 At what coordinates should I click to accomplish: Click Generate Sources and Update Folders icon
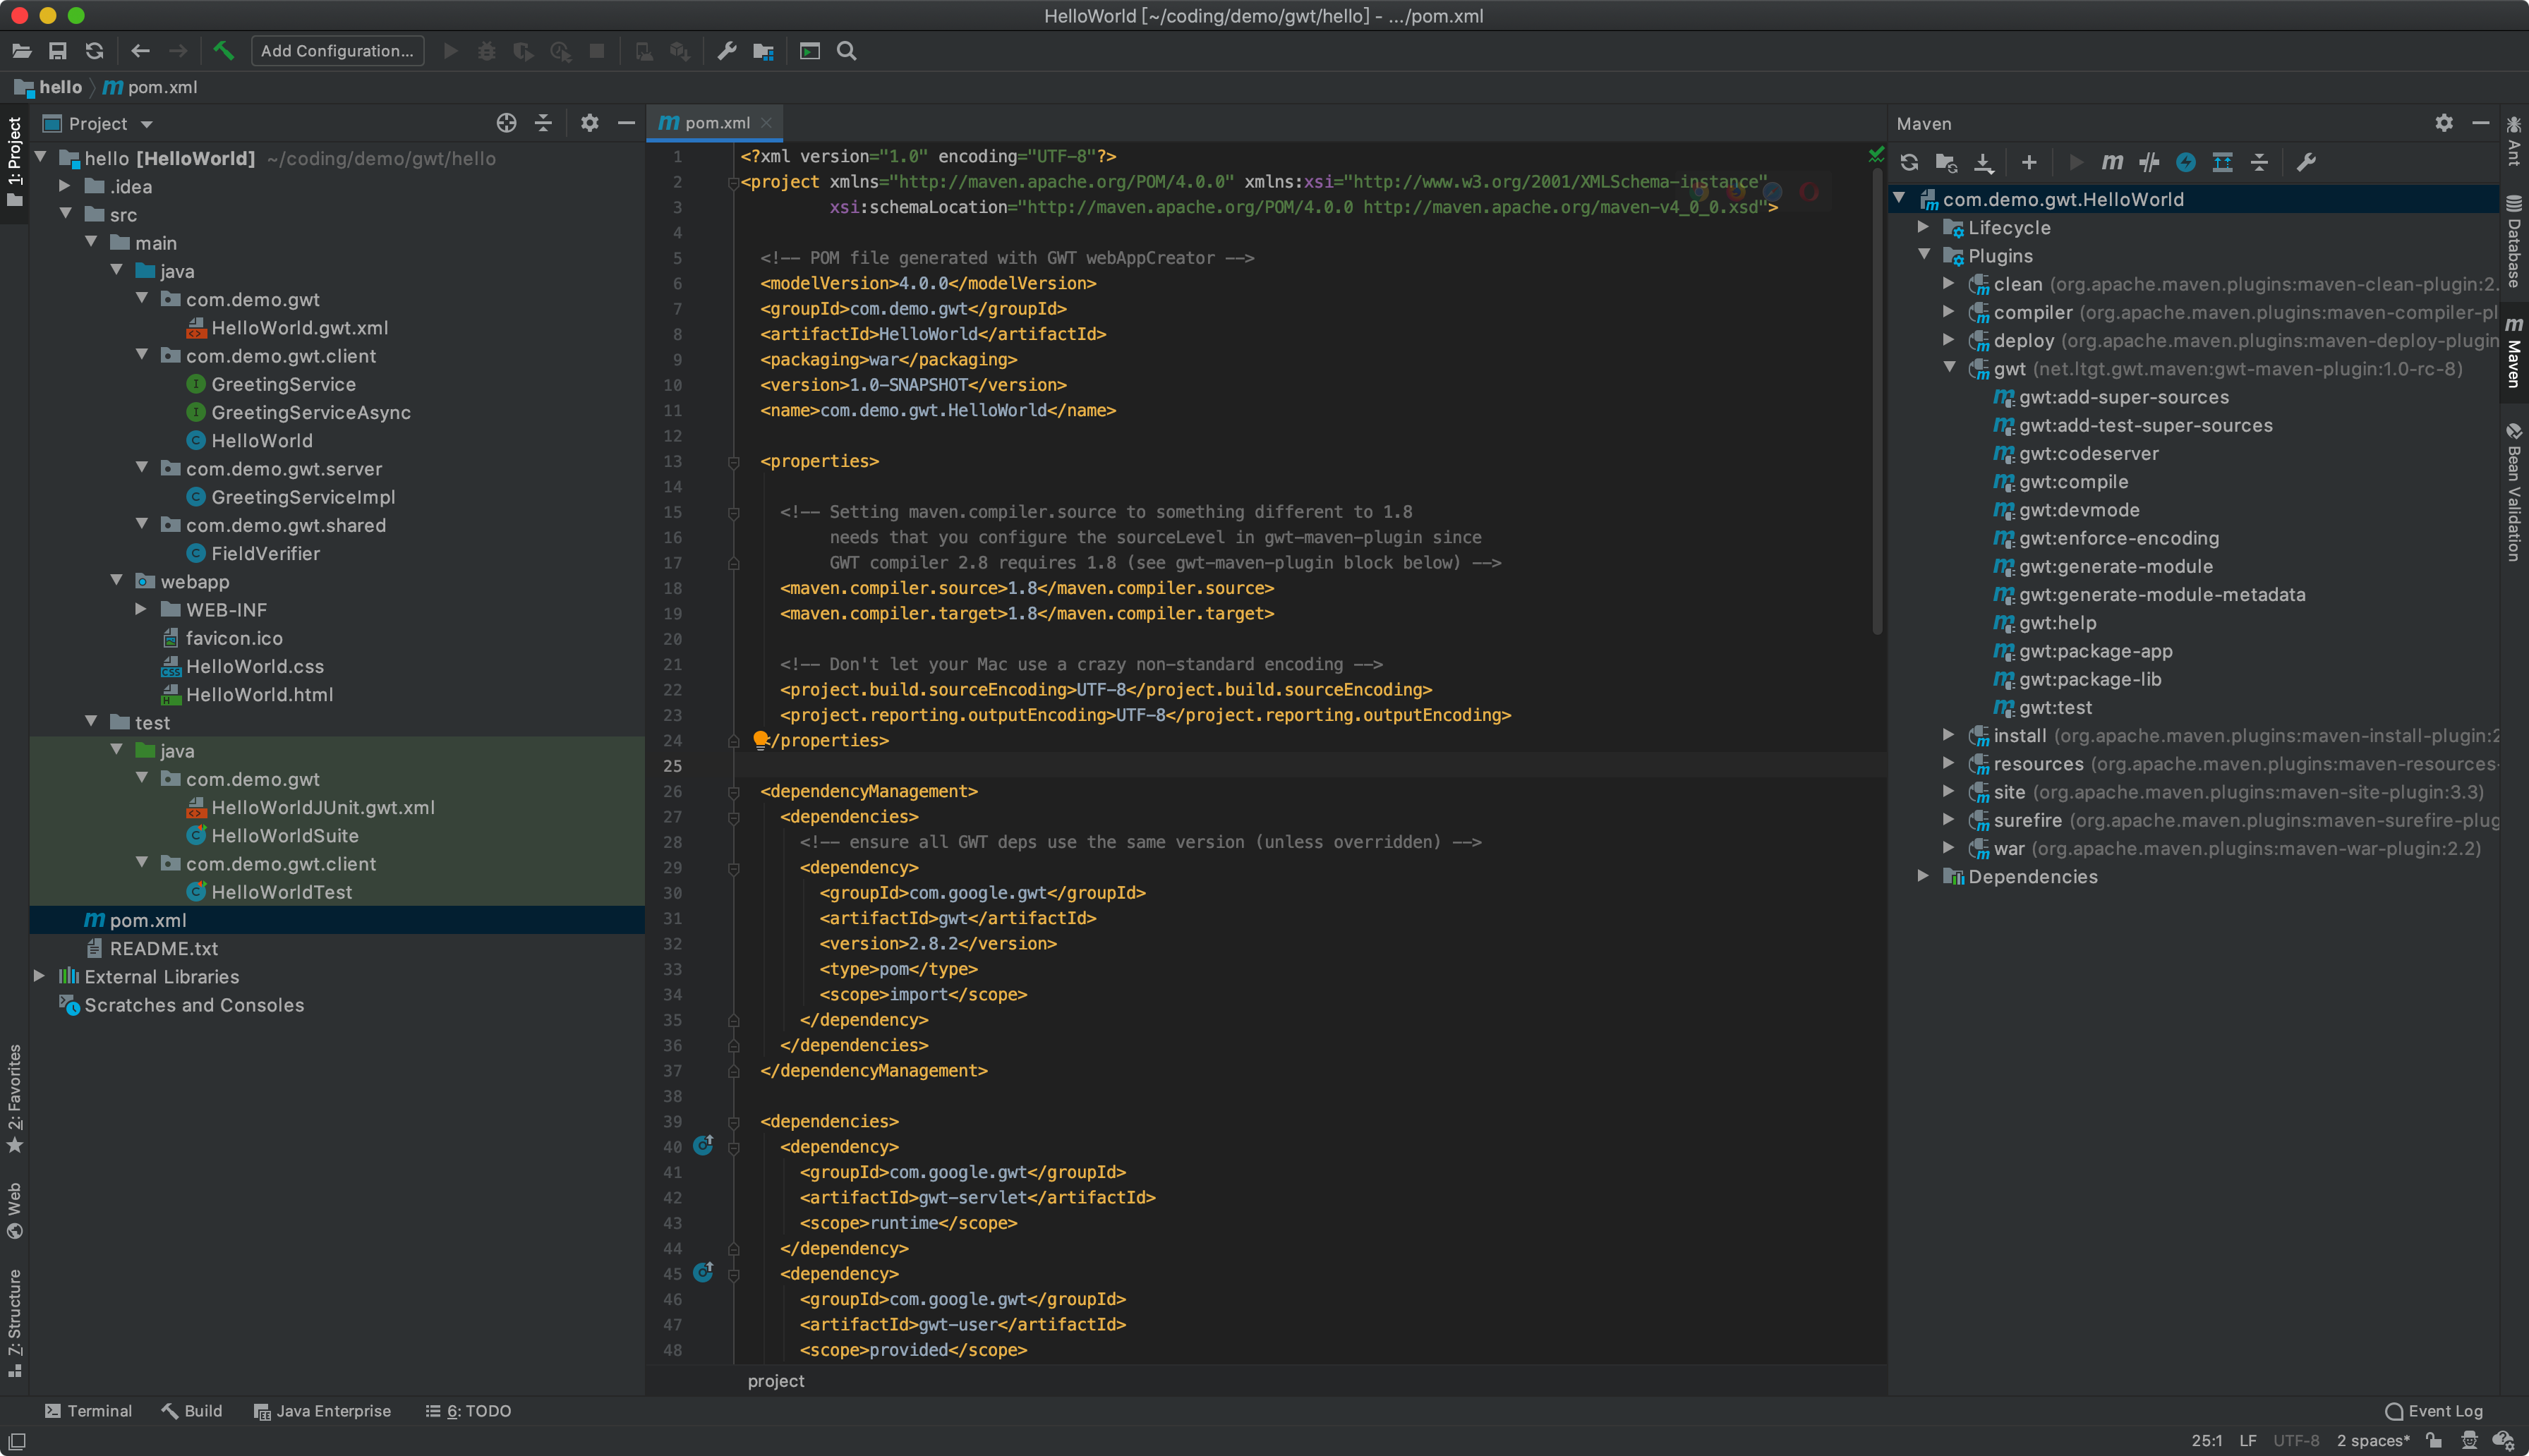(x=1946, y=162)
